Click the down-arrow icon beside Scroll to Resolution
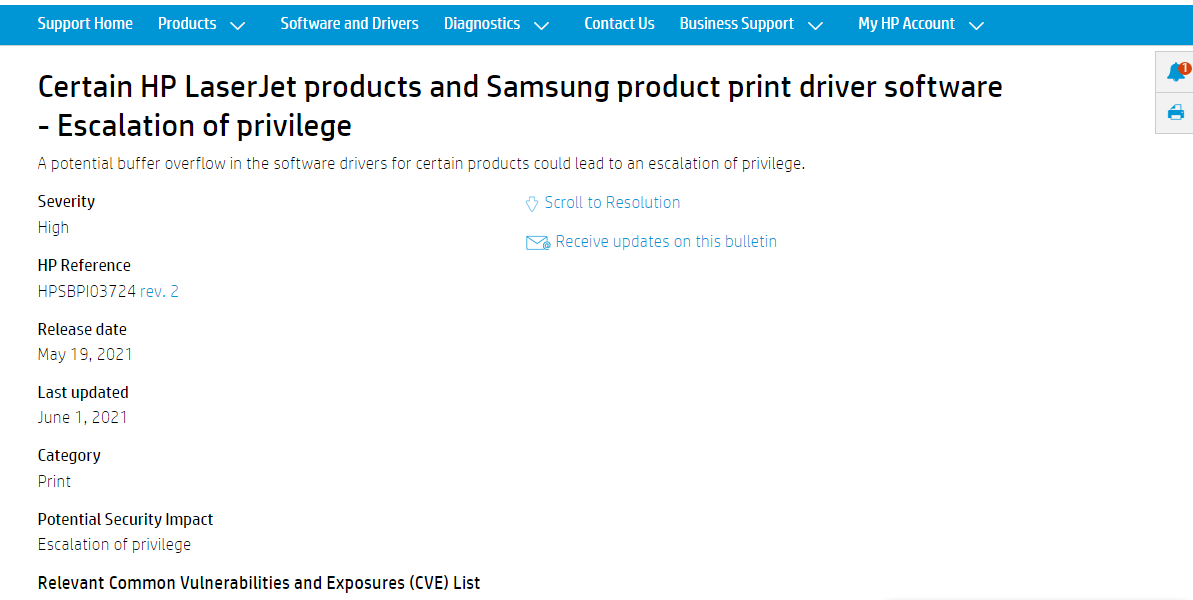 pos(532,203)
